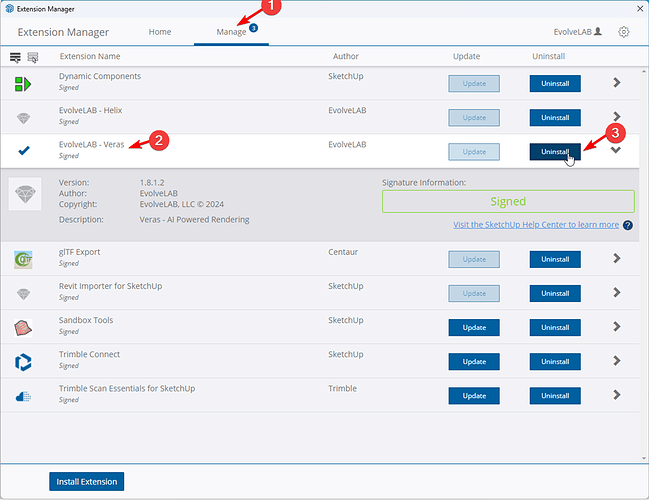Click the select all extensions icon
649x500 pixels.
click(x=15, y=58)
